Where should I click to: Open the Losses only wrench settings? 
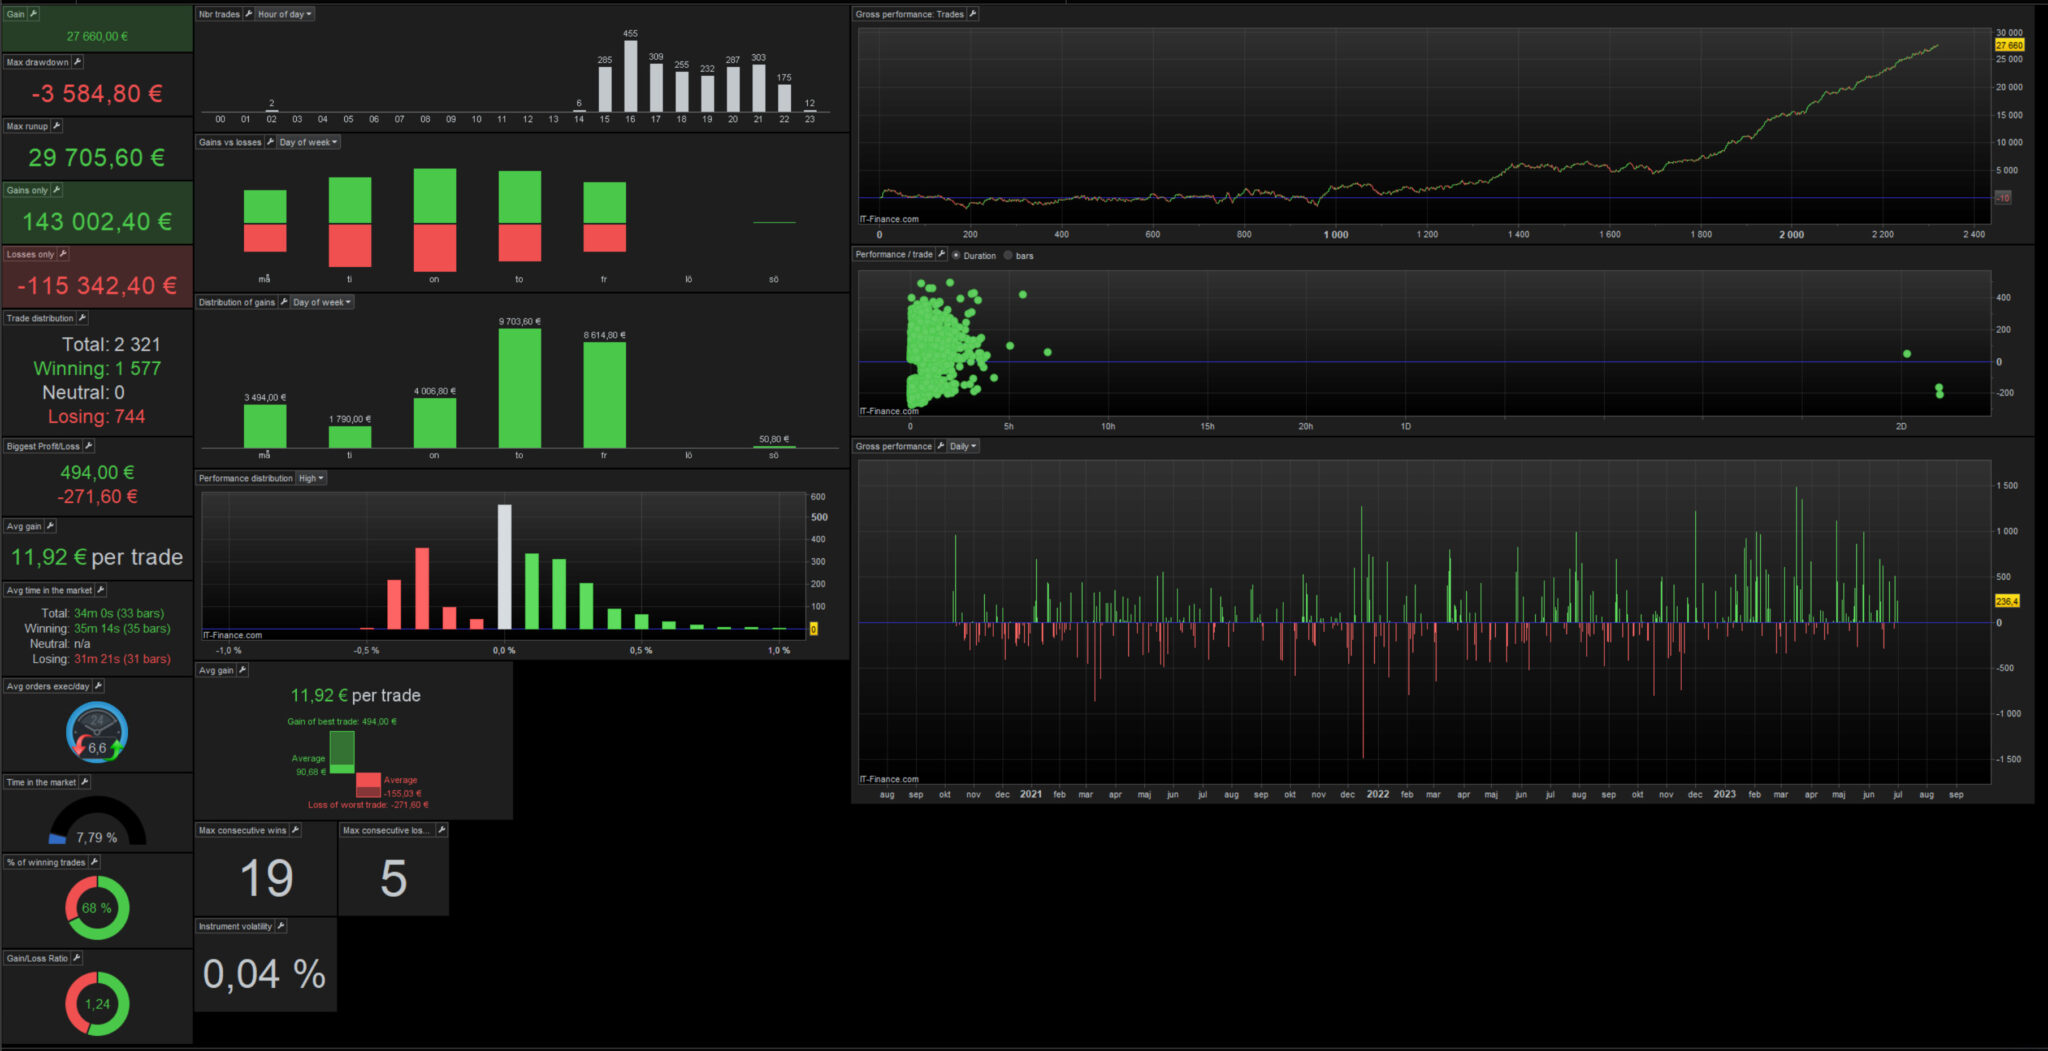click(62, 254)
